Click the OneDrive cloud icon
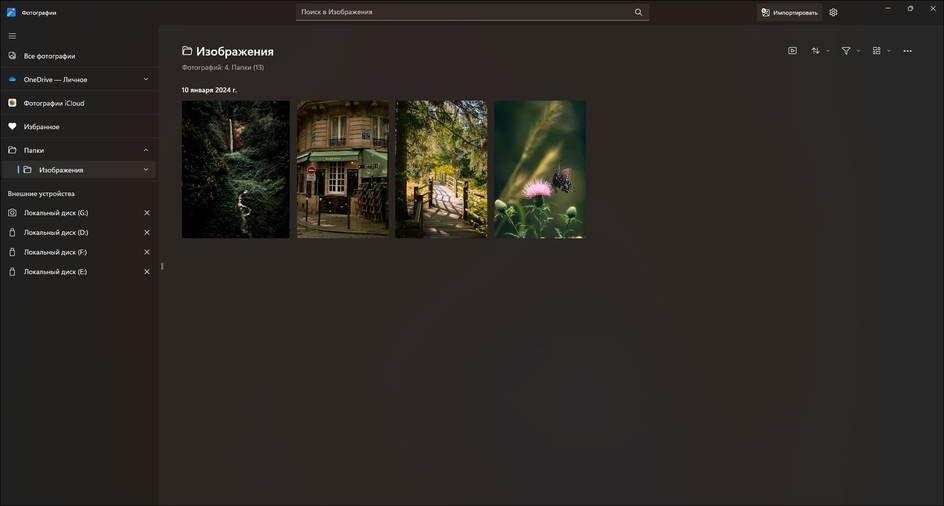This screenshot has height=506, width=944. point(12,80)
